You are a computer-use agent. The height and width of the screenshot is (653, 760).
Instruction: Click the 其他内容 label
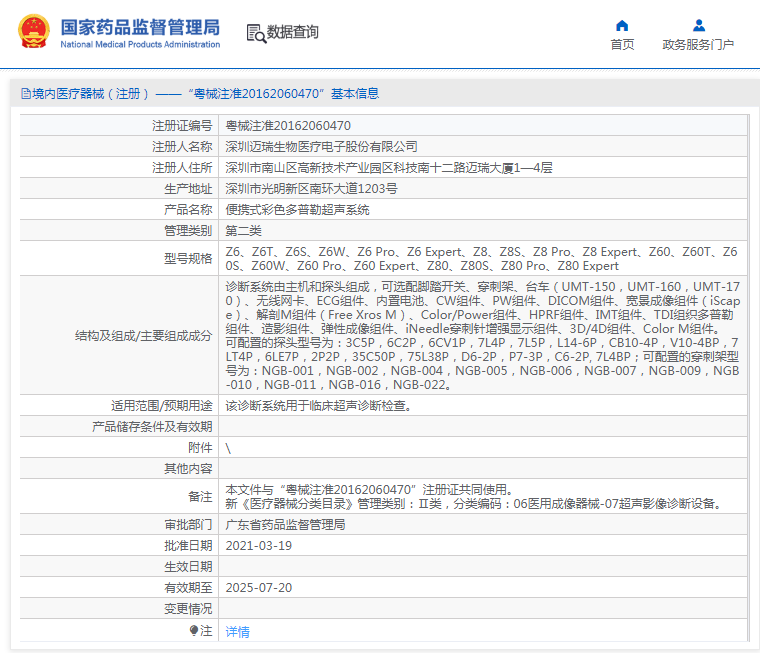coord(188,468)
